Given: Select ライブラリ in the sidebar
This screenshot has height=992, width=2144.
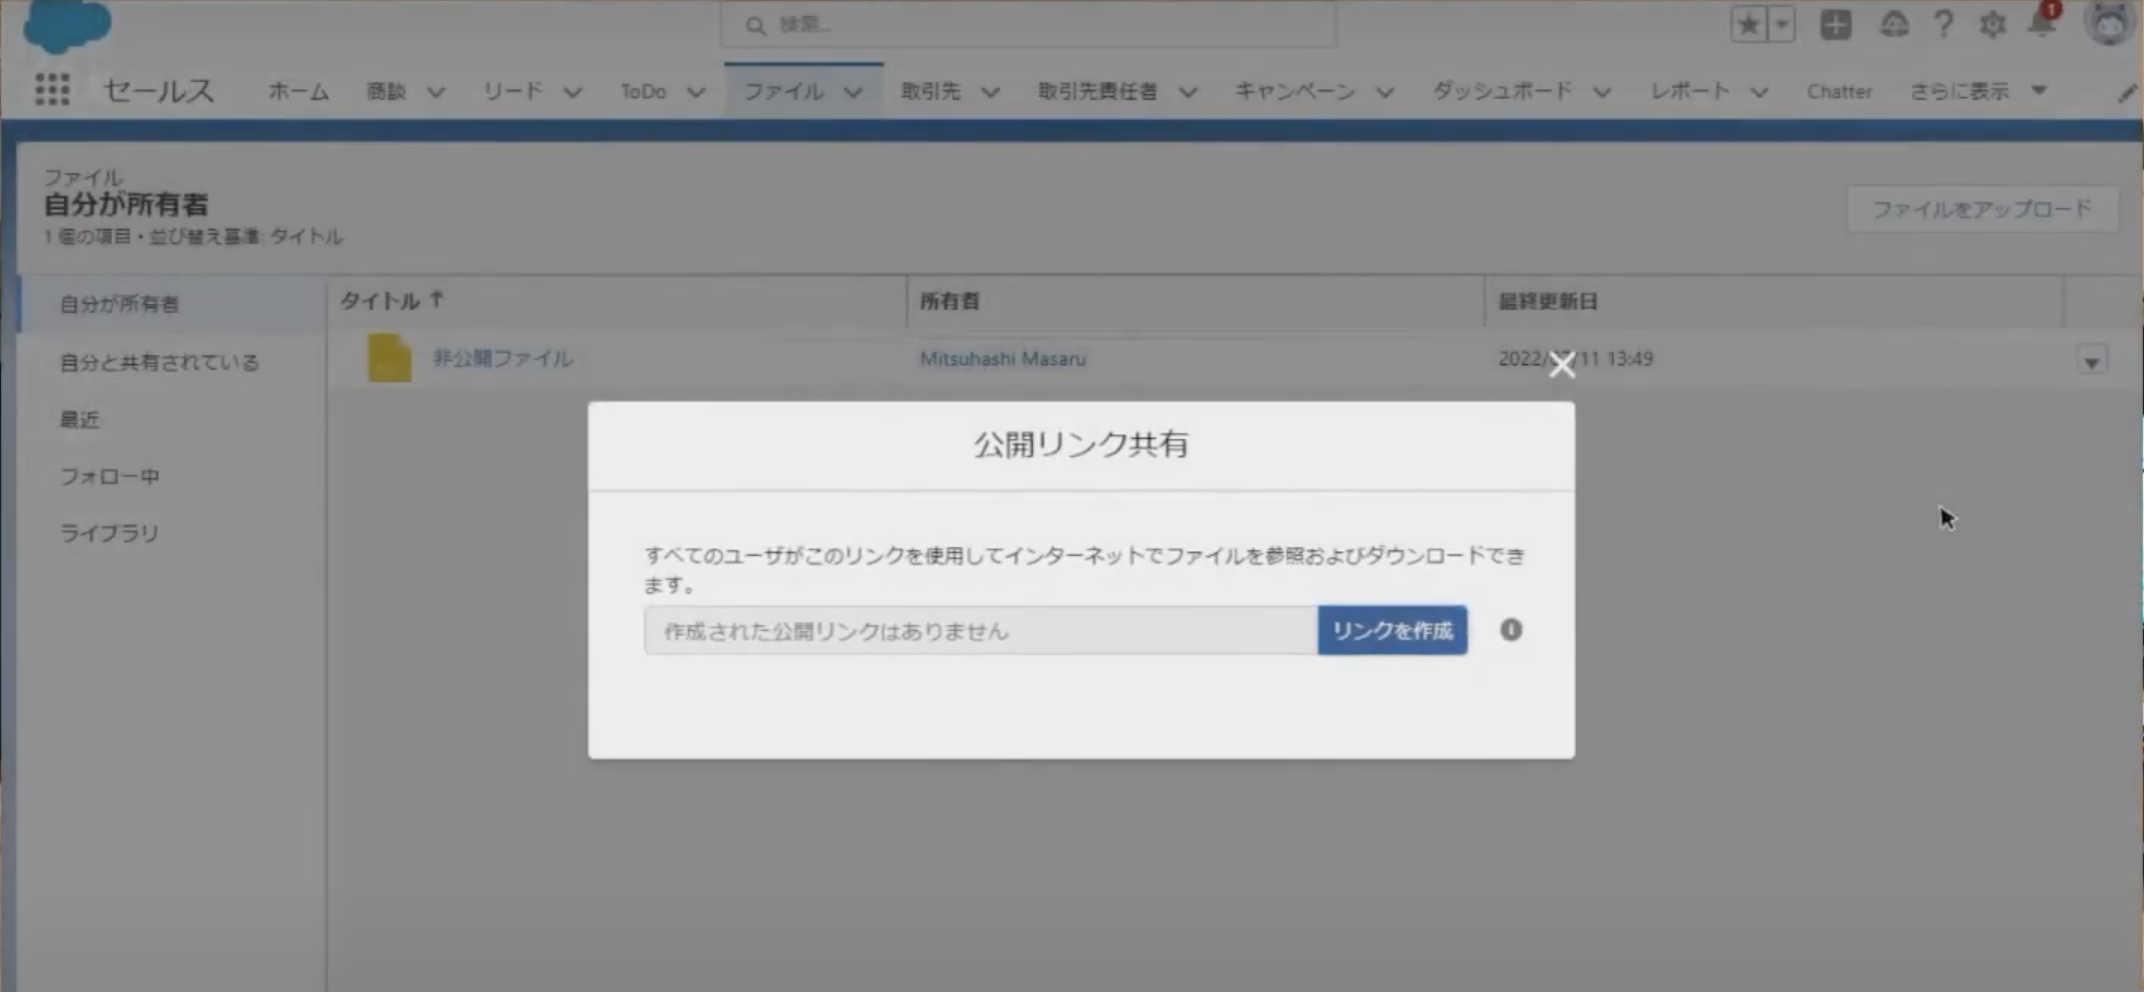Looking at the screenshot, I should (109, 533).
